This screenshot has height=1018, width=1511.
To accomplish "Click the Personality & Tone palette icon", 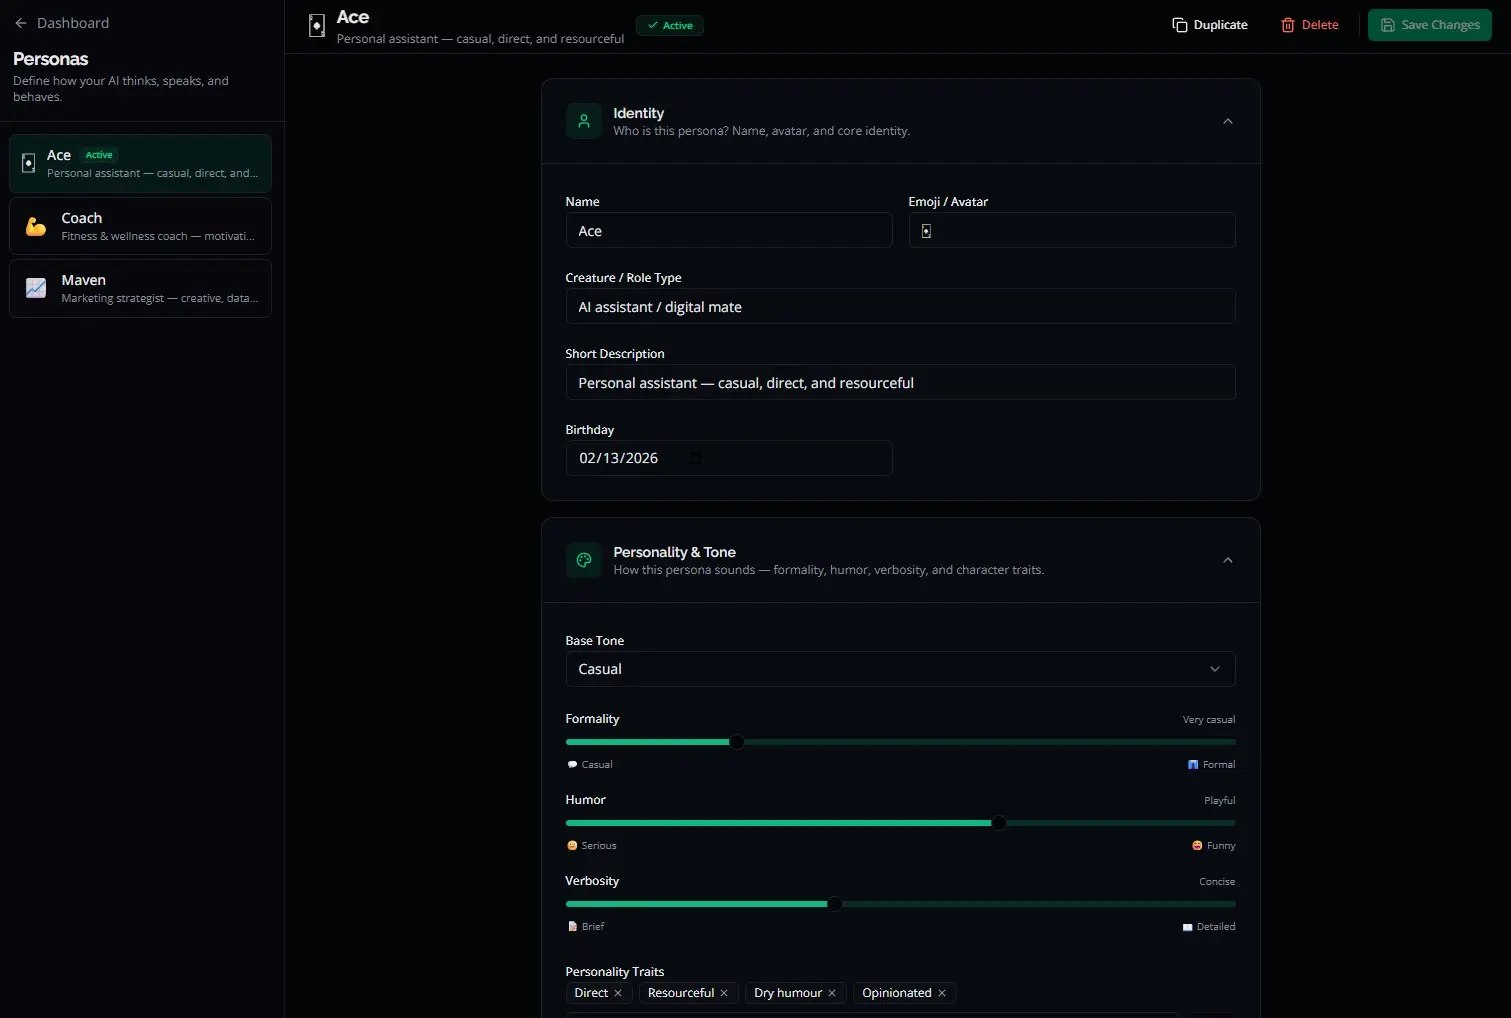I will [584, 560].
